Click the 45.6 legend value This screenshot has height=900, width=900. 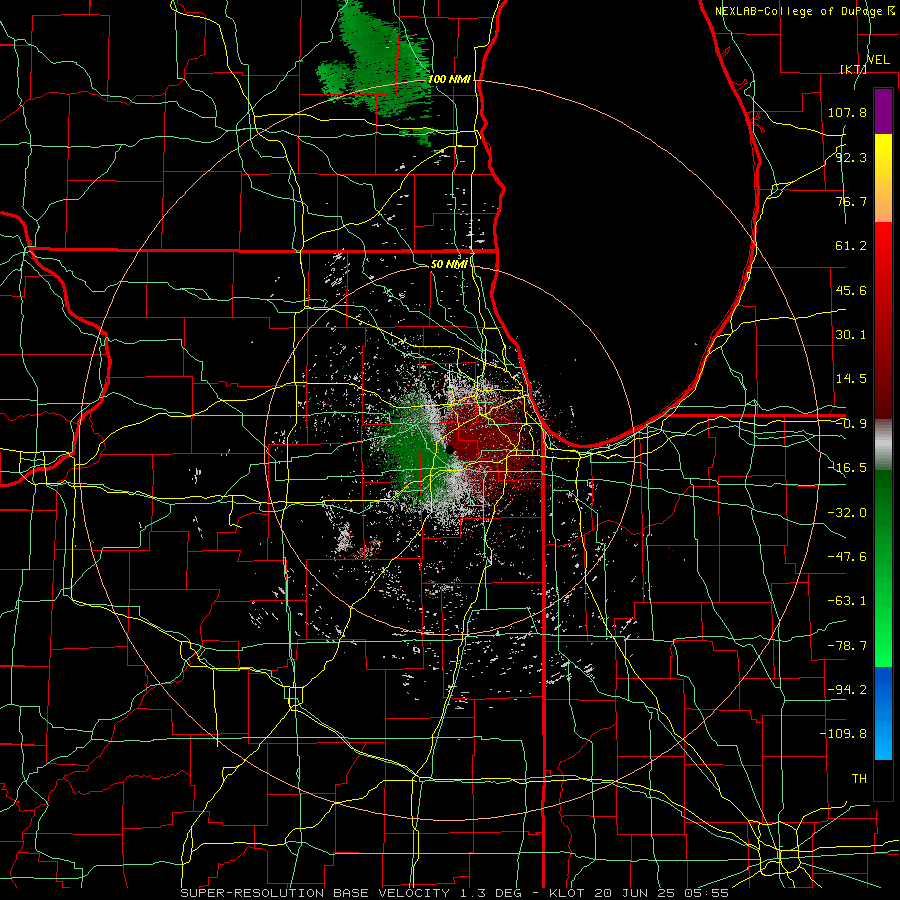tap(851, 290)
